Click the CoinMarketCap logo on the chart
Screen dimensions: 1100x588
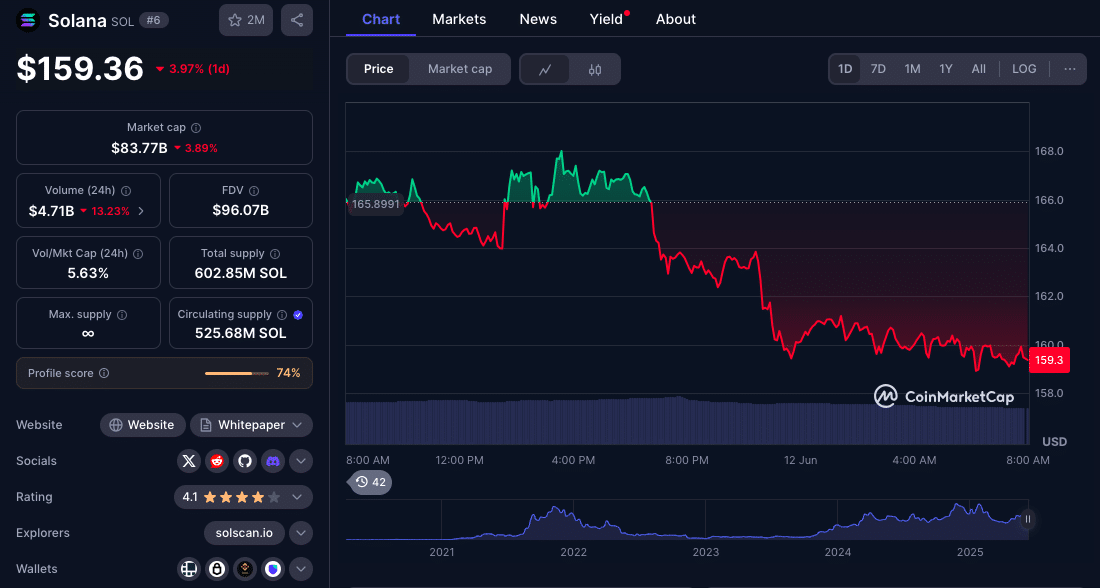pos(944,396)
